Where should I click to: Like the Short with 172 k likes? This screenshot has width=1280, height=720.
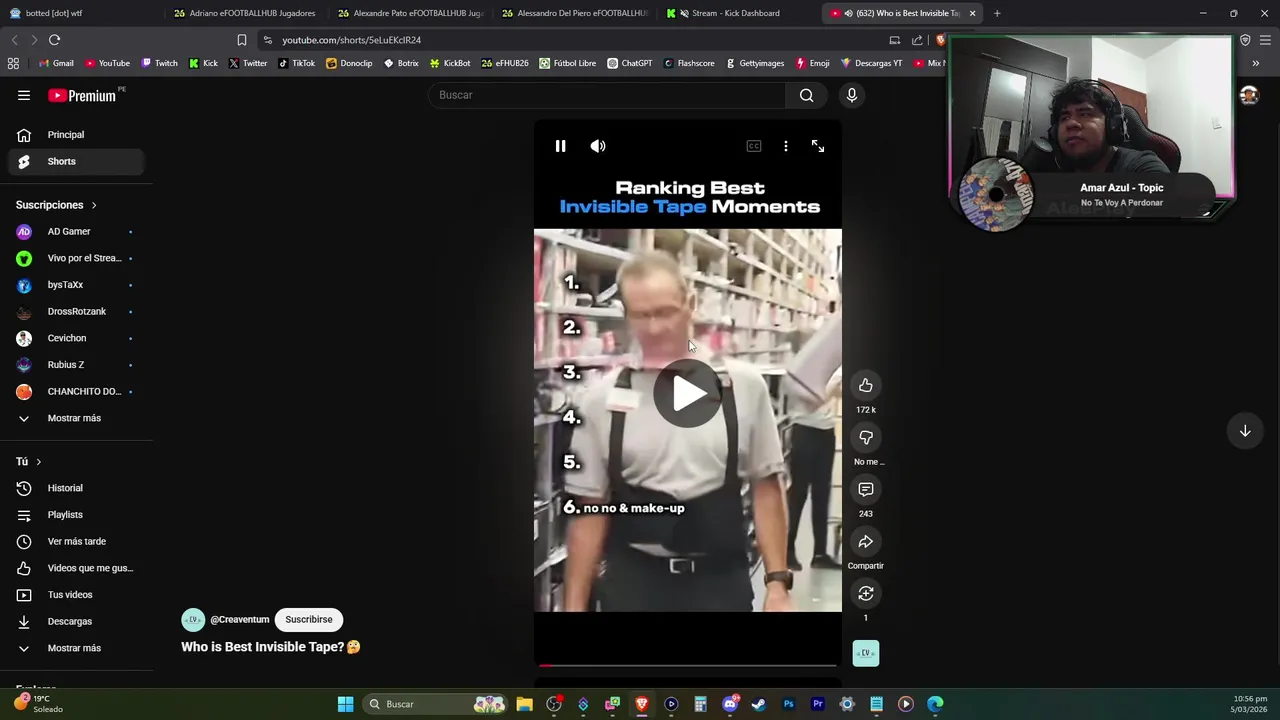pyautogui.click(x=866, y=385)
